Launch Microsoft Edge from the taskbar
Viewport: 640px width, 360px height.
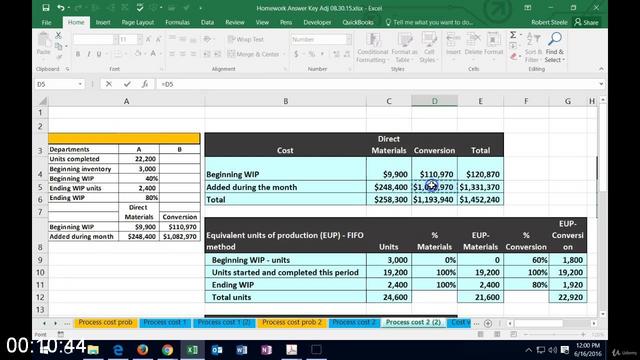118,350
